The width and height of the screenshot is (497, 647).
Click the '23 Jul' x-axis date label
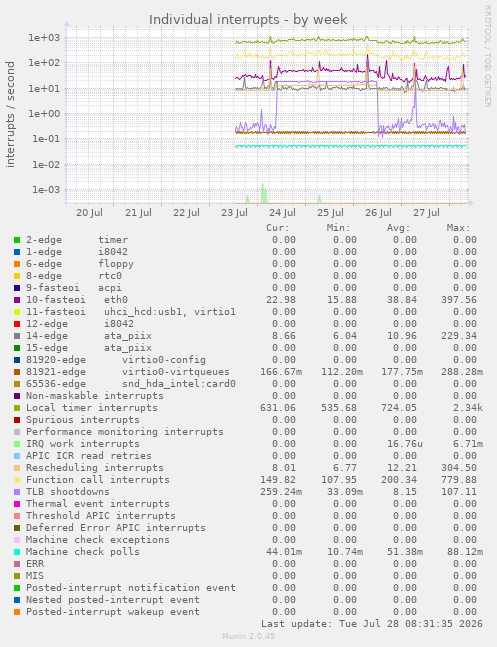(234, 213)
